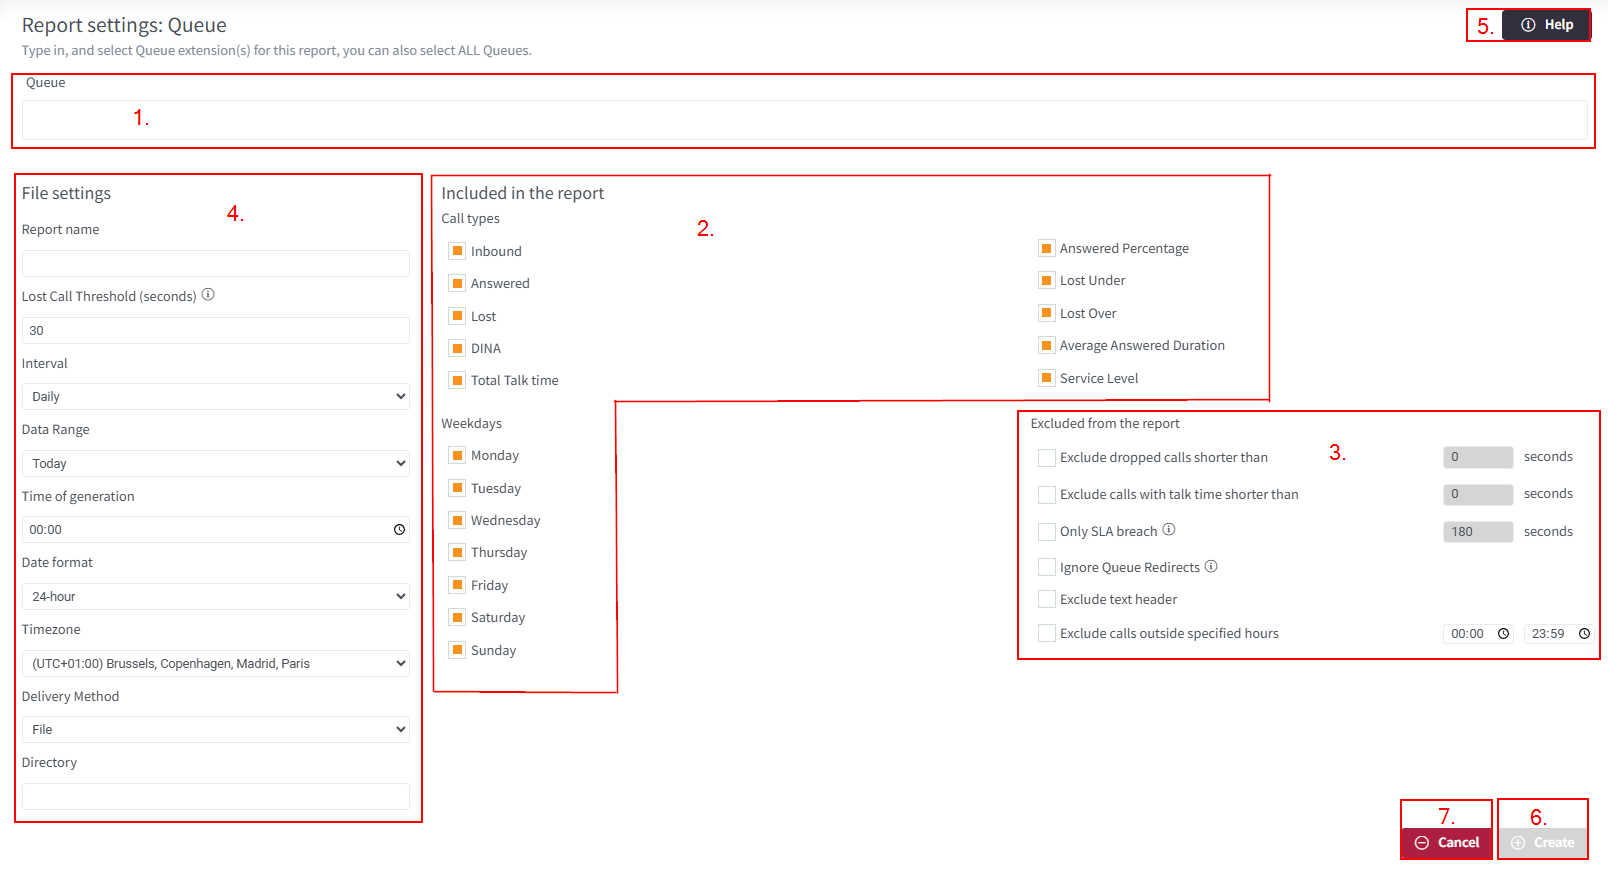The height and width of the screenshot is (880, 1608).
Task: Uncheck Friday in Weekdays
Action: [x=457, y=585]
